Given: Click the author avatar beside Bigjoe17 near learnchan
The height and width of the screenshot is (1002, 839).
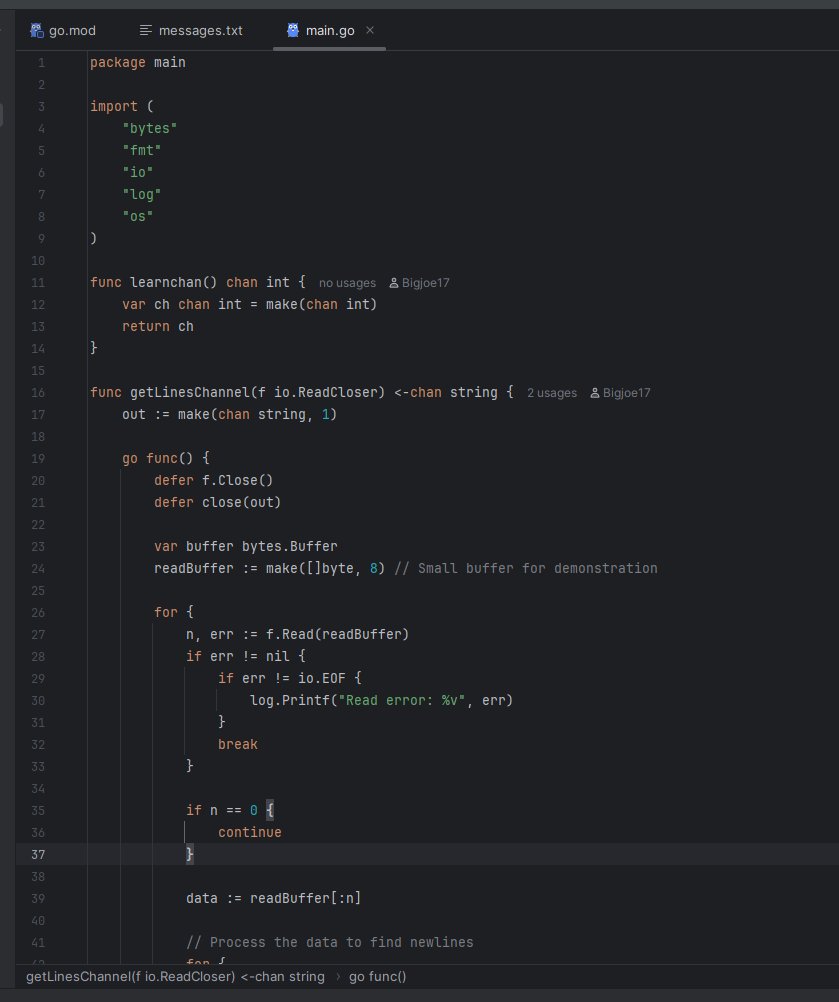Looking at the screenshot, I should pyautogui.click(x=396, y=283).
